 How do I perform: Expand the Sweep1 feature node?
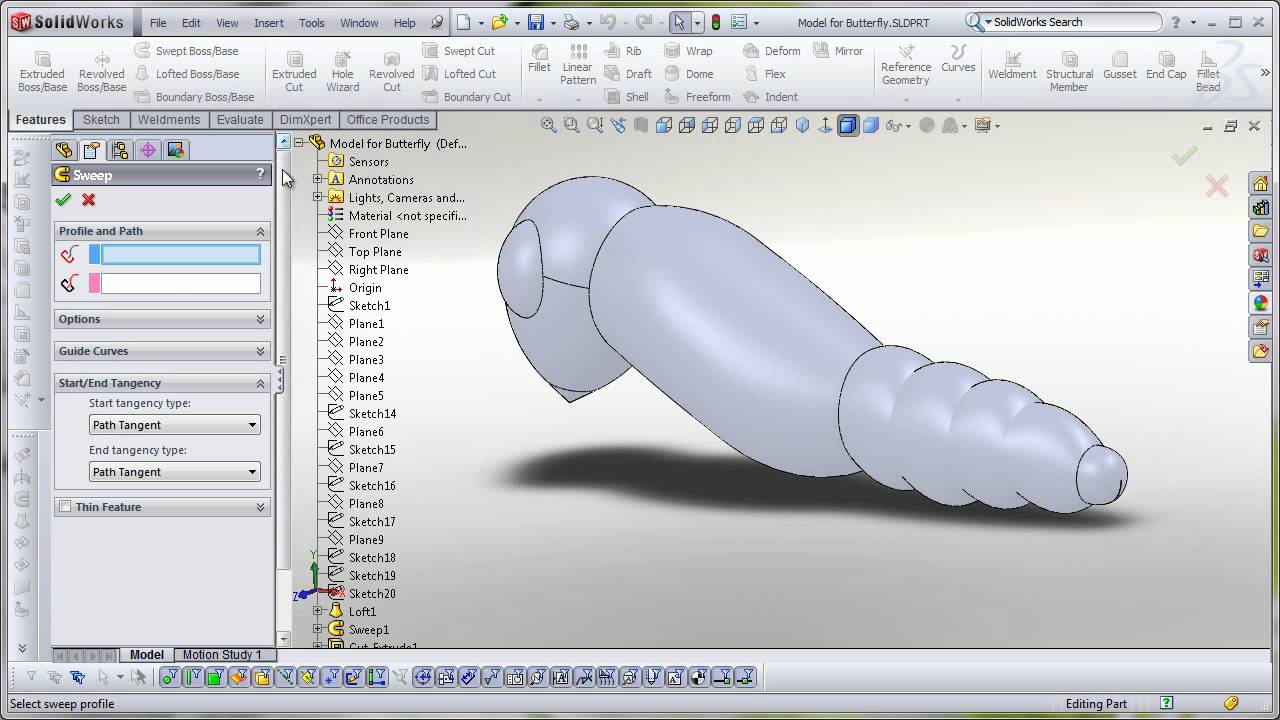(x=318, y=630)
